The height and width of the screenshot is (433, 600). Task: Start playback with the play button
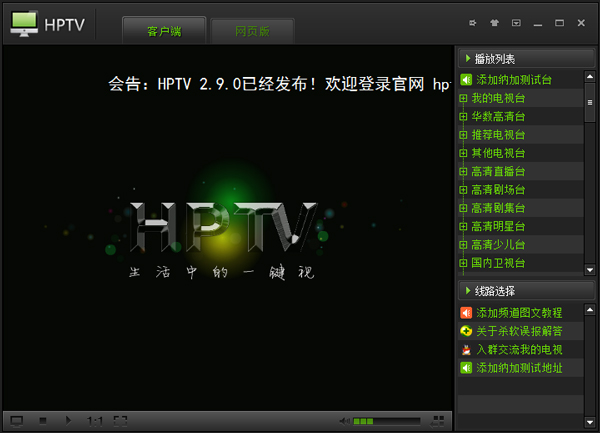click(68, 421)
